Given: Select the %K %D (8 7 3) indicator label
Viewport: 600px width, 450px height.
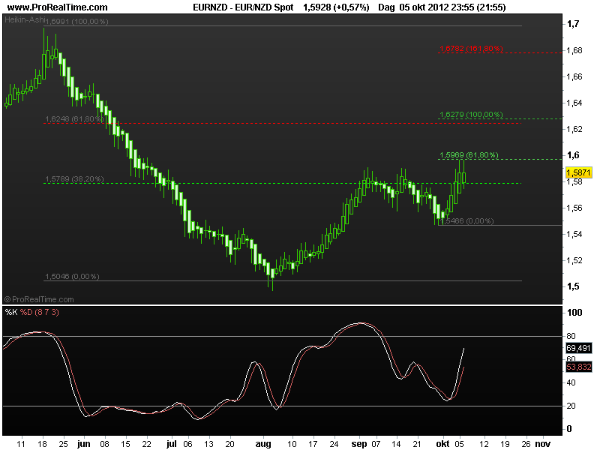Looking at the screenshot, I should pyautogui.click(x=32, y=312).
